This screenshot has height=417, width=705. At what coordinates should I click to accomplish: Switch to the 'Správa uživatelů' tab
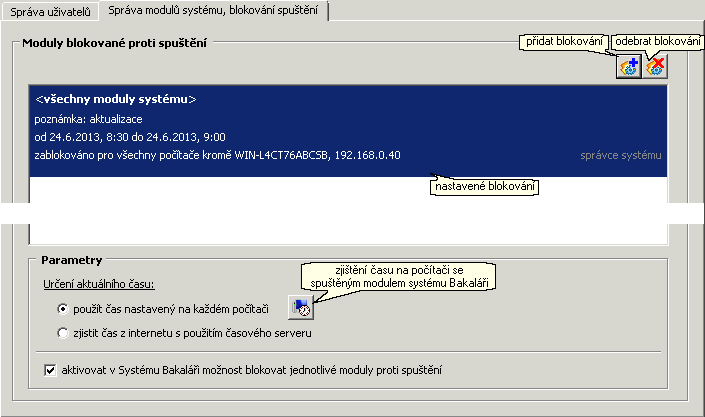tap(50, 12)
